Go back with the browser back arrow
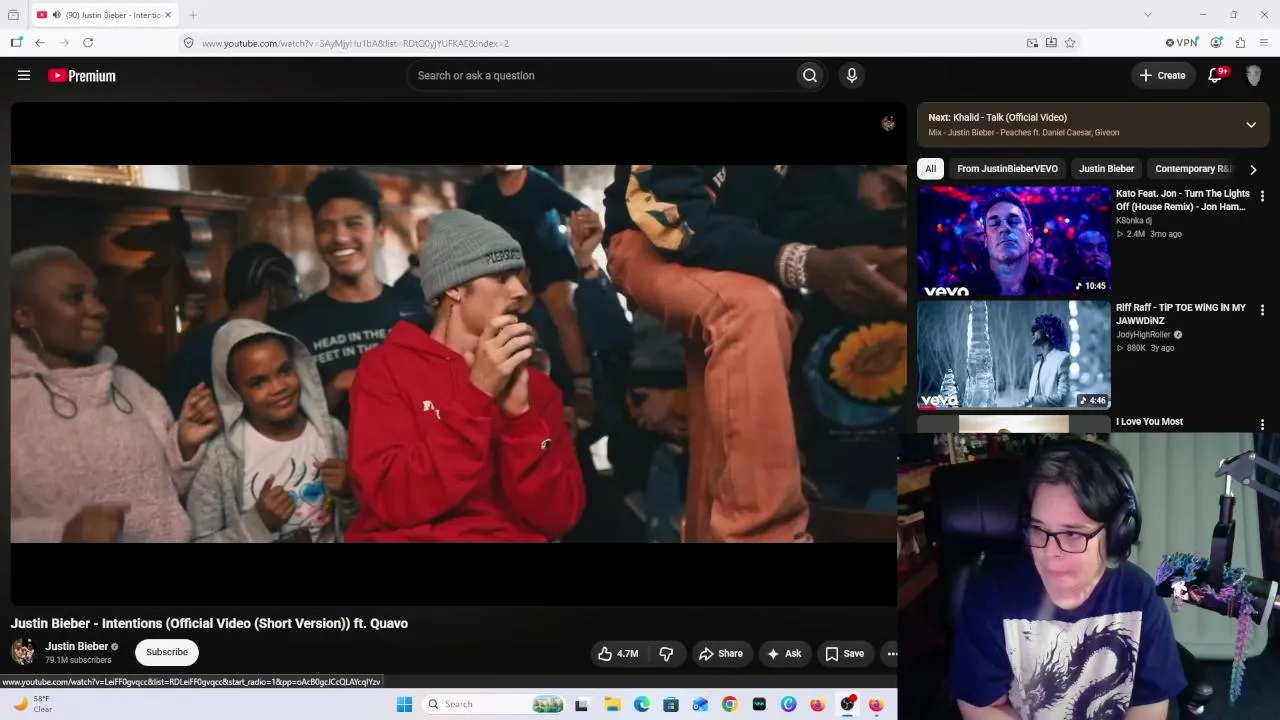Screen dimensions: 1280x720 pos(40,43)
